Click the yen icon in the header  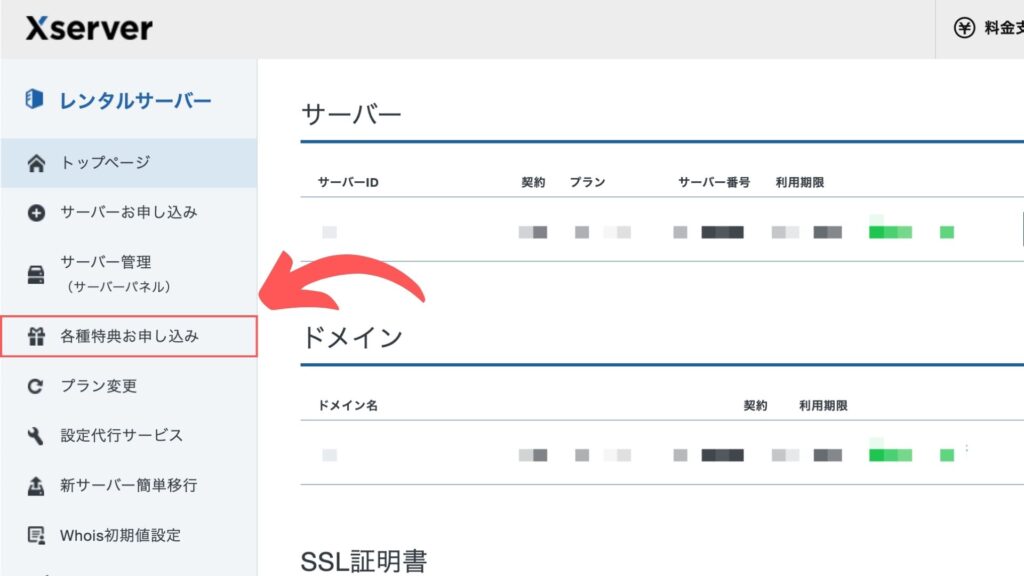tap(964, 28)
